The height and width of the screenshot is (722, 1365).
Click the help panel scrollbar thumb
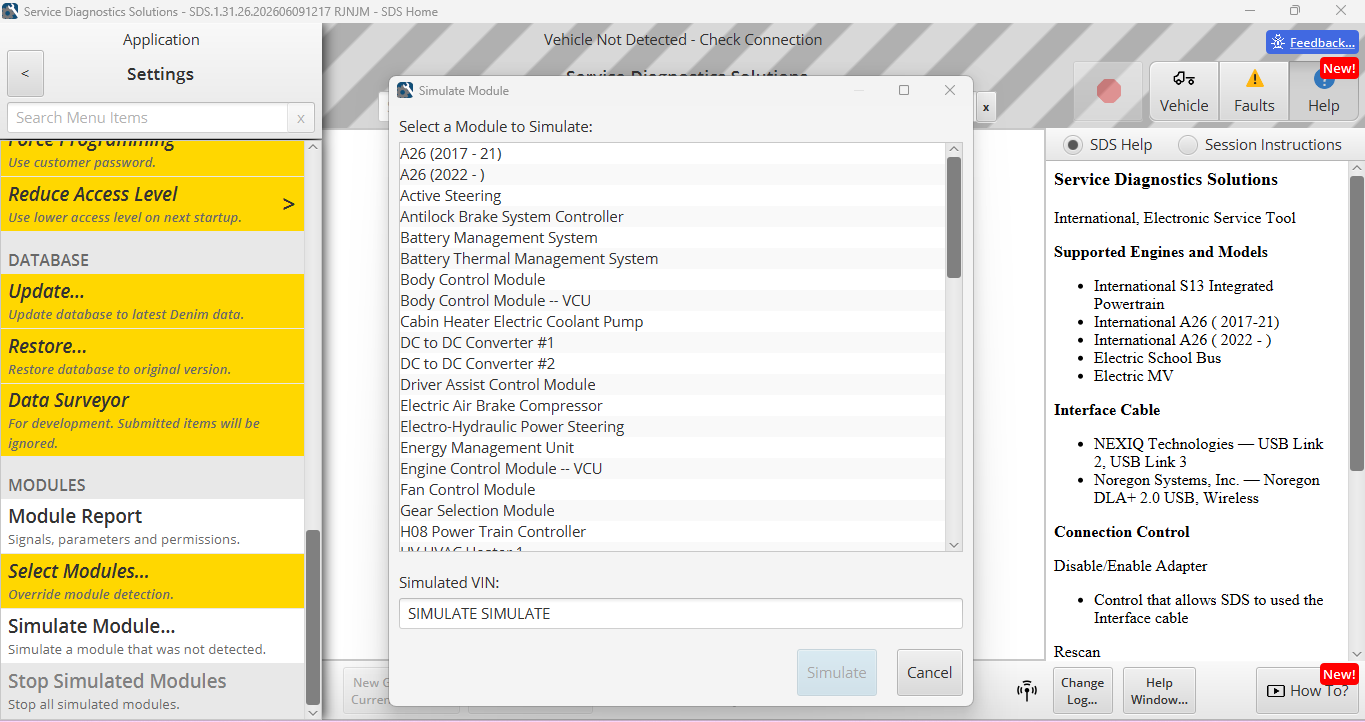[x=1356, y=323]
